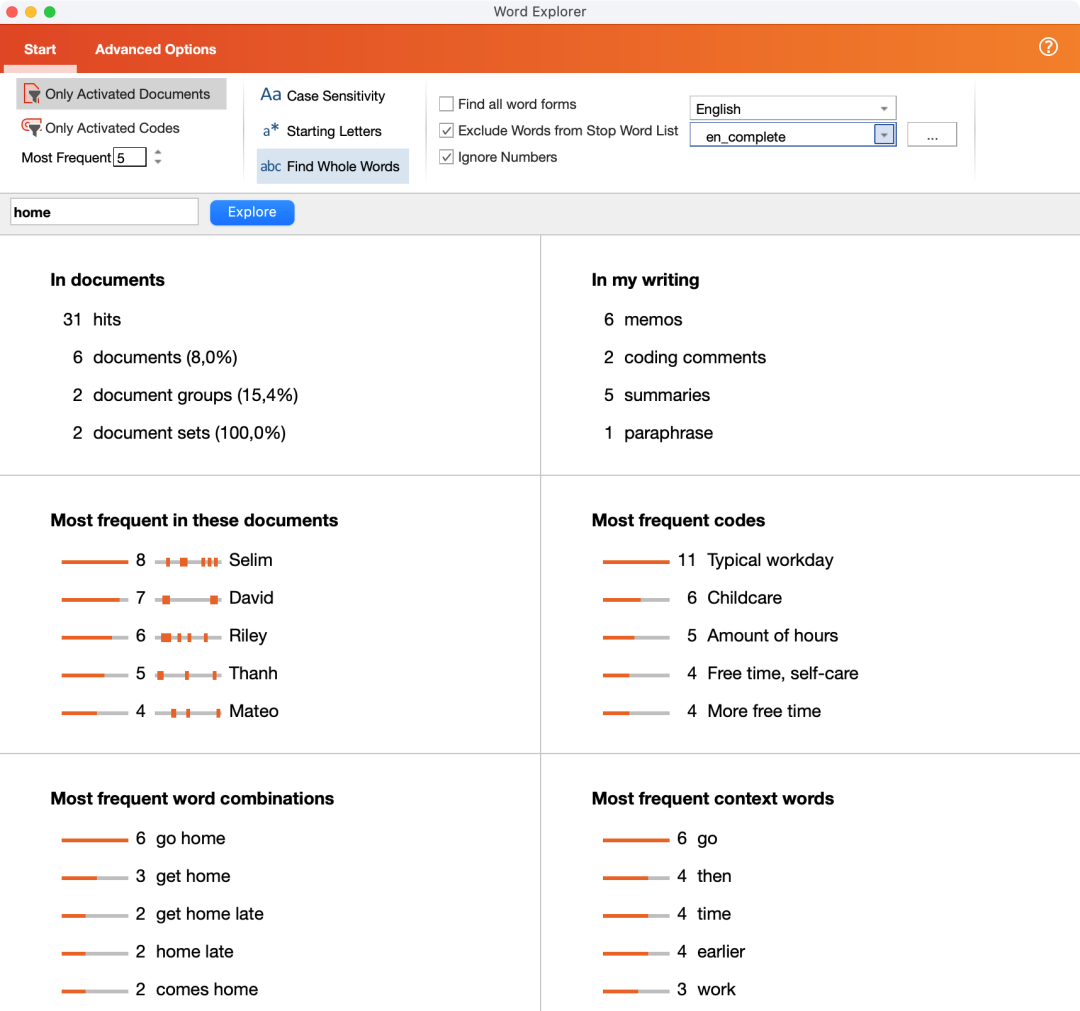Click the go home word combination
Viewport: 1080px width, 1011px height.
(x=191, y=839)
